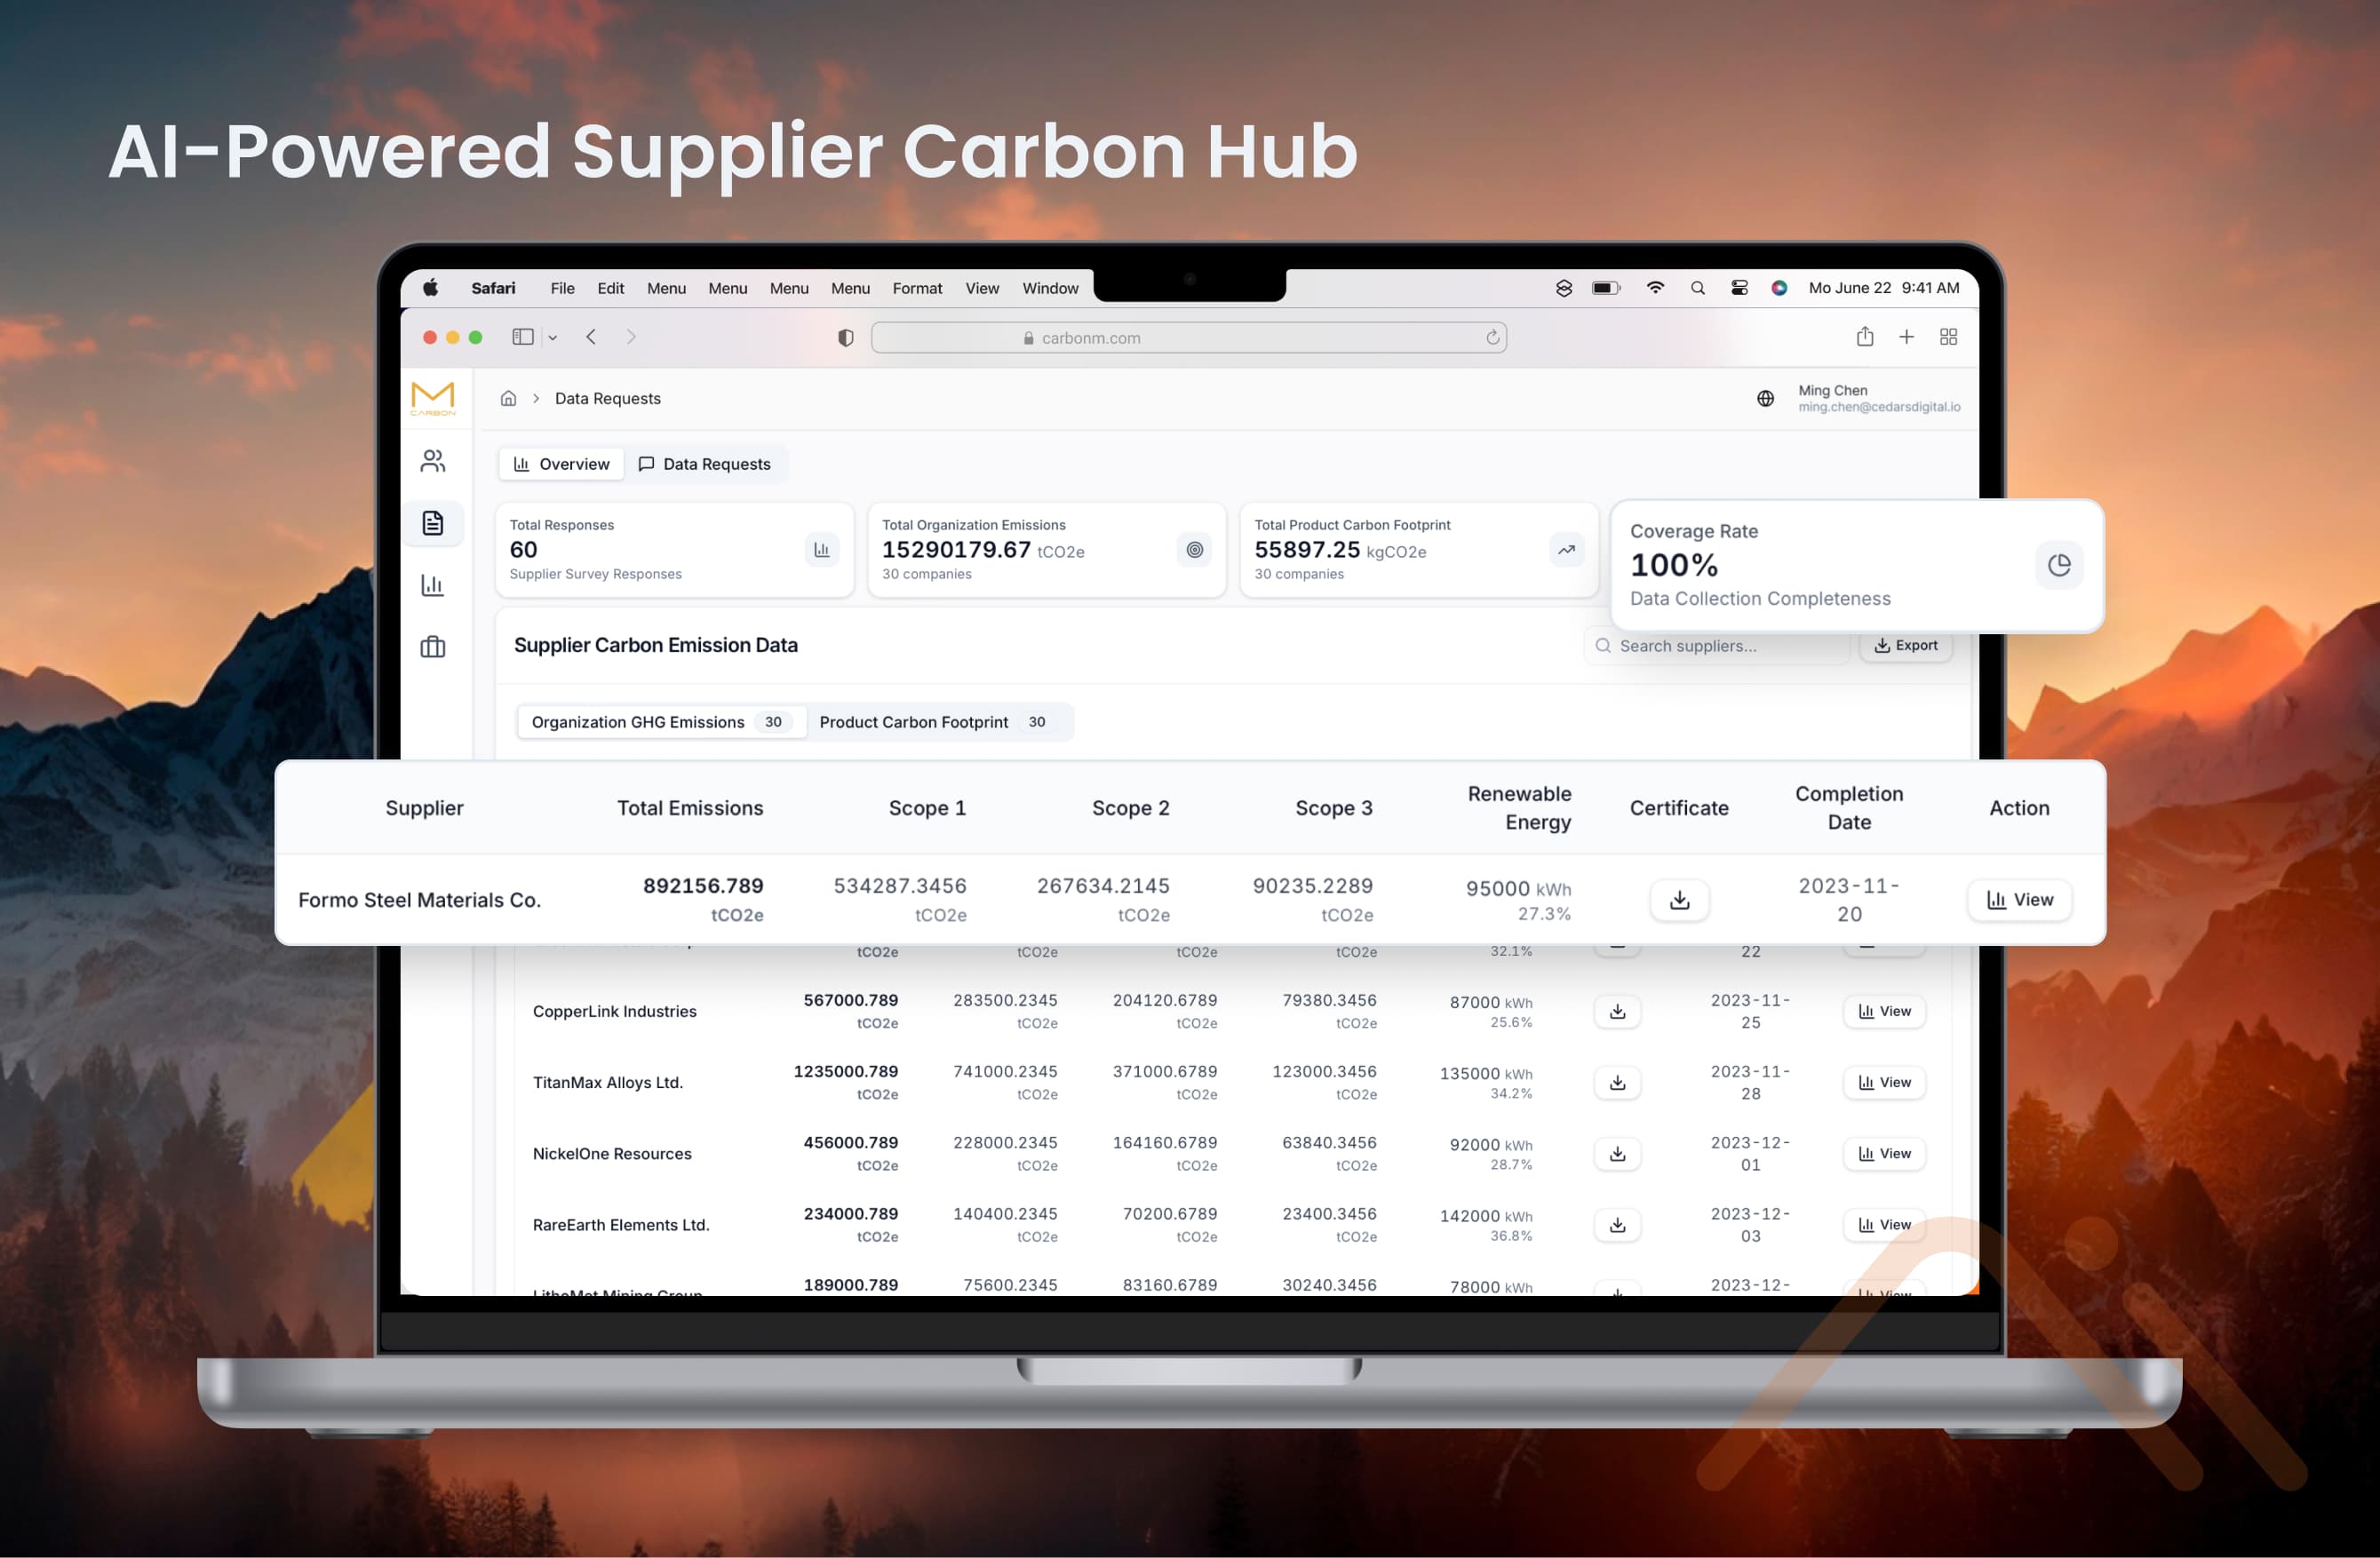Click the Export button

coord(1905,646)
